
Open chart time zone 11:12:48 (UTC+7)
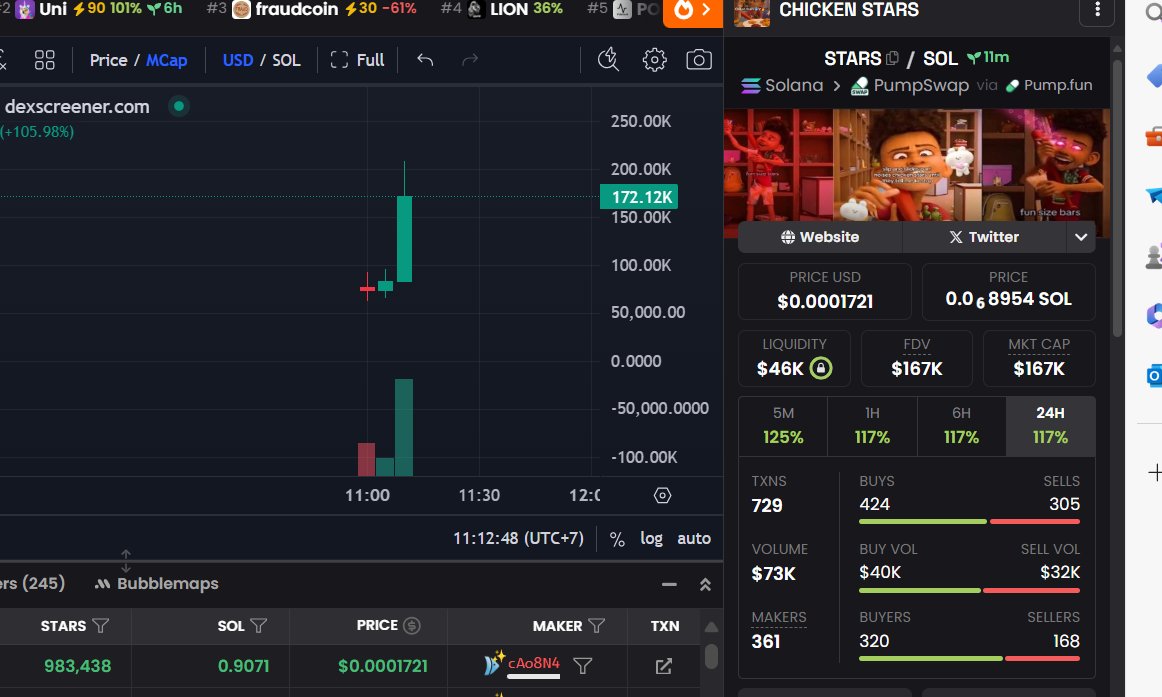pos(518,538)
